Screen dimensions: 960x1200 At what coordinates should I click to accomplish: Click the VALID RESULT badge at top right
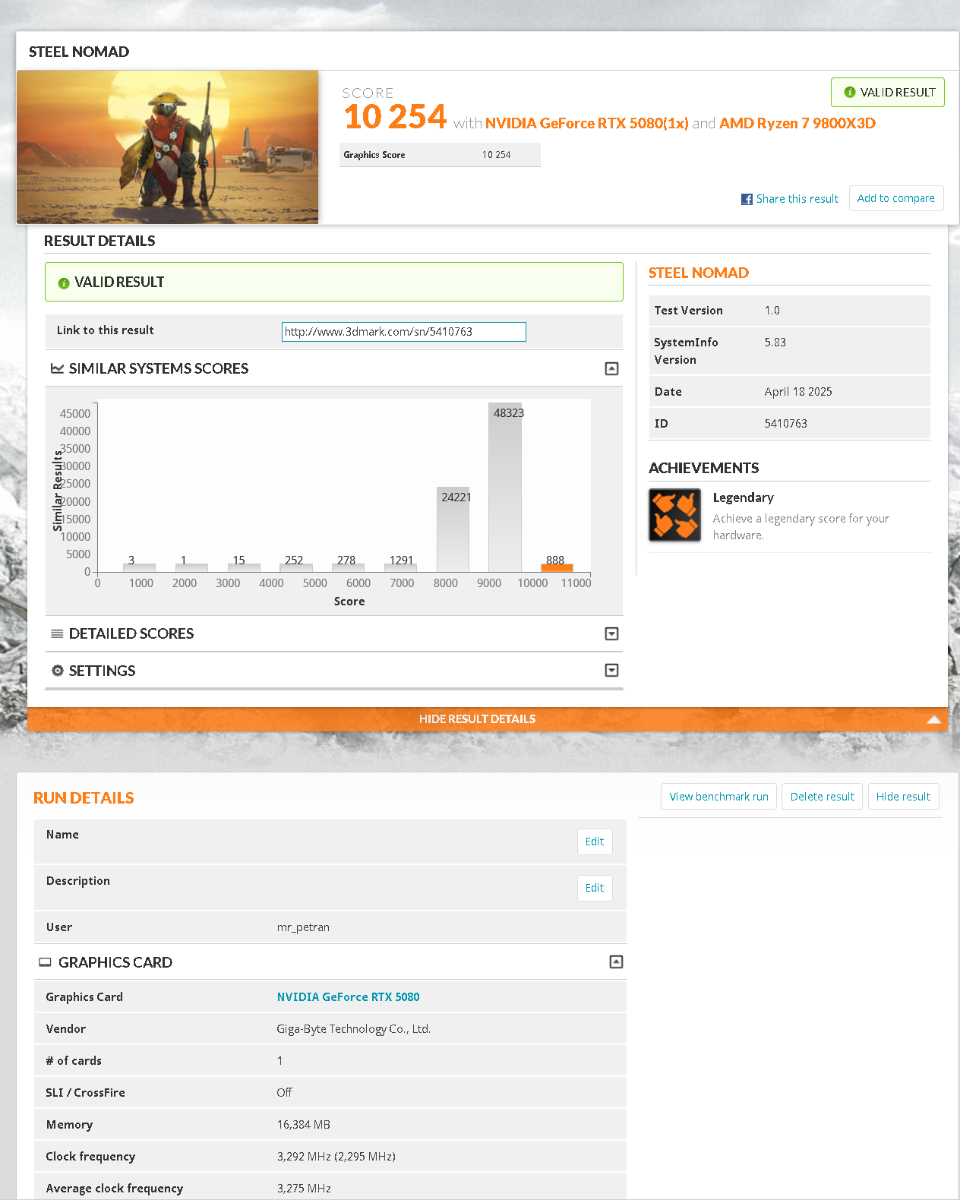[x=888, y=92]
